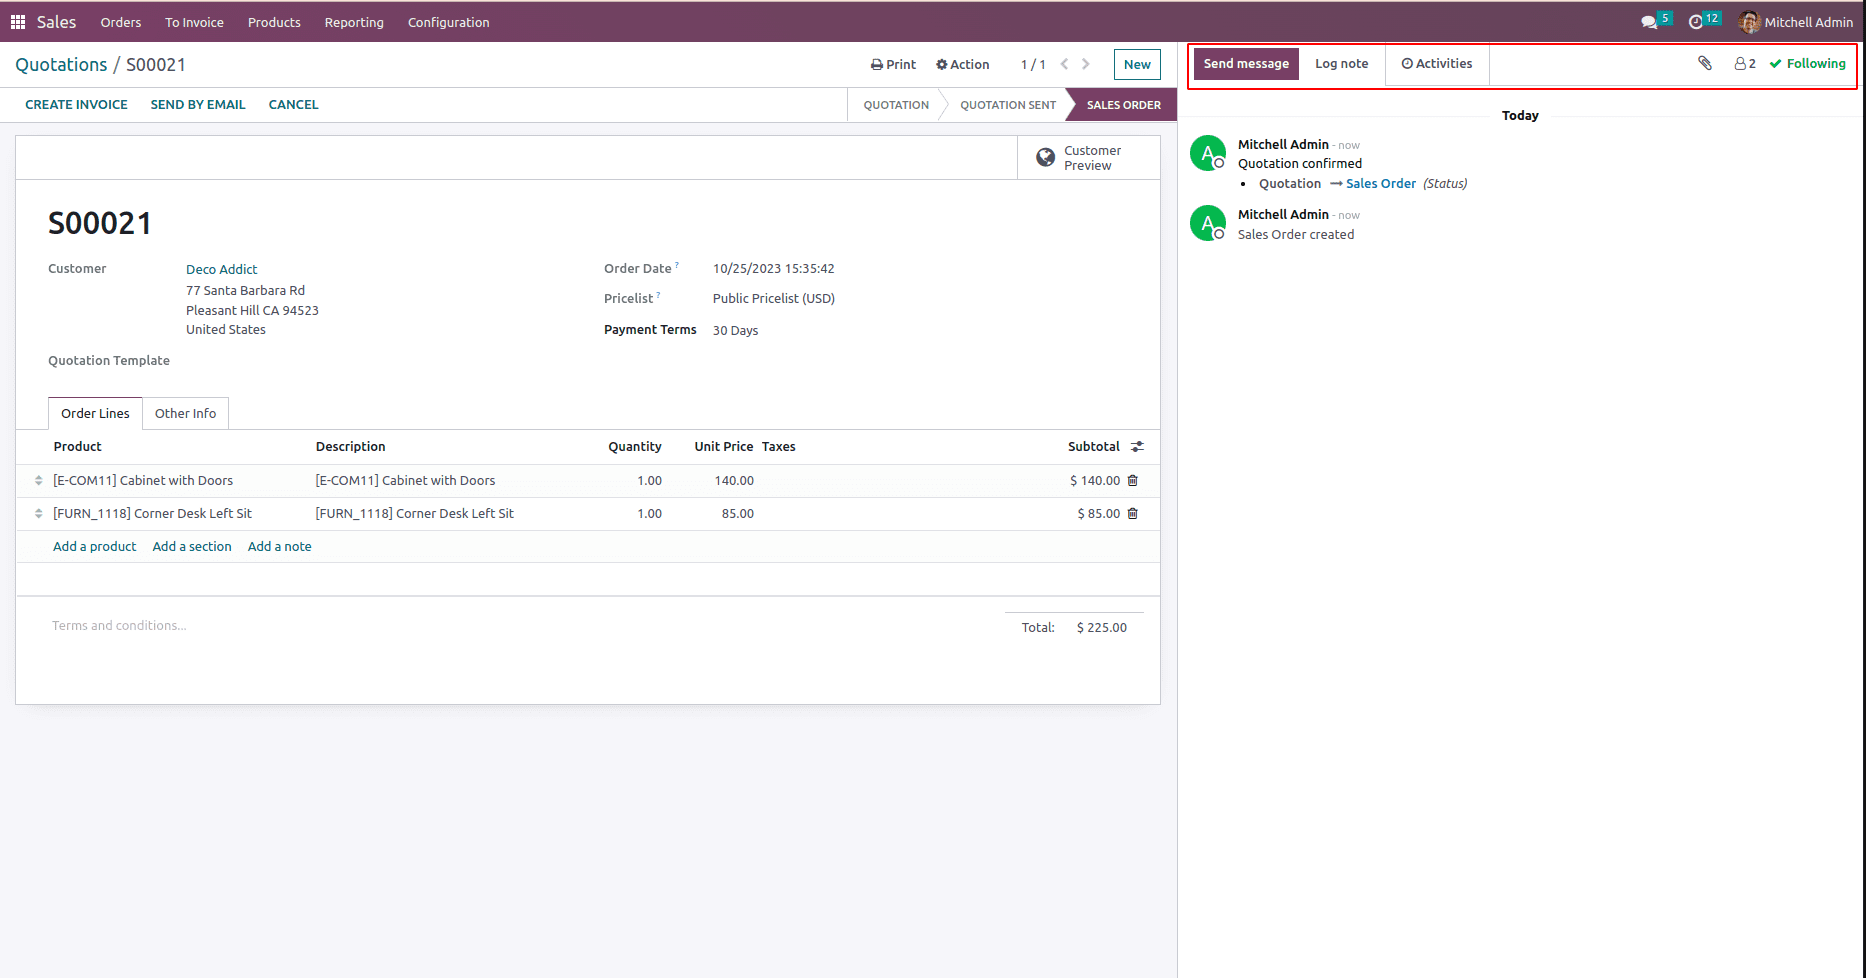Click Add a section link
The image size is (1866, 978).
click(x=192, y=547)
